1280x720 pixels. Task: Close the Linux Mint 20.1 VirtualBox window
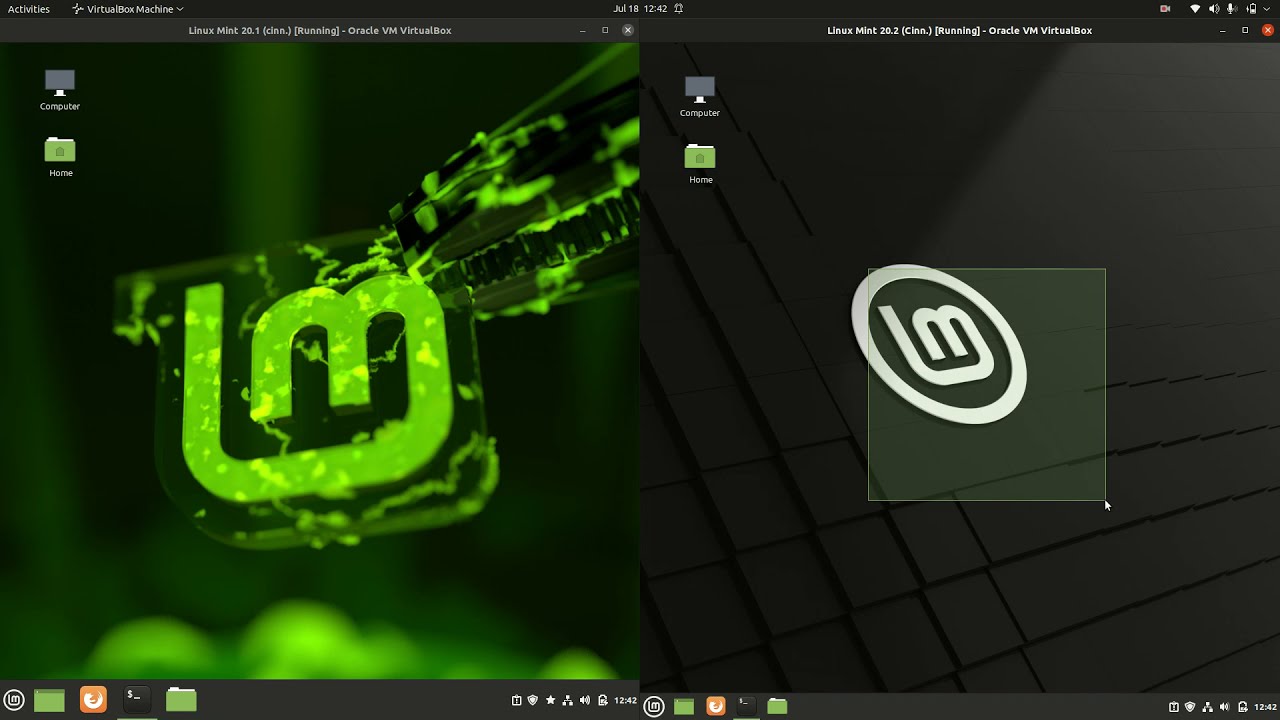[628, 30]
